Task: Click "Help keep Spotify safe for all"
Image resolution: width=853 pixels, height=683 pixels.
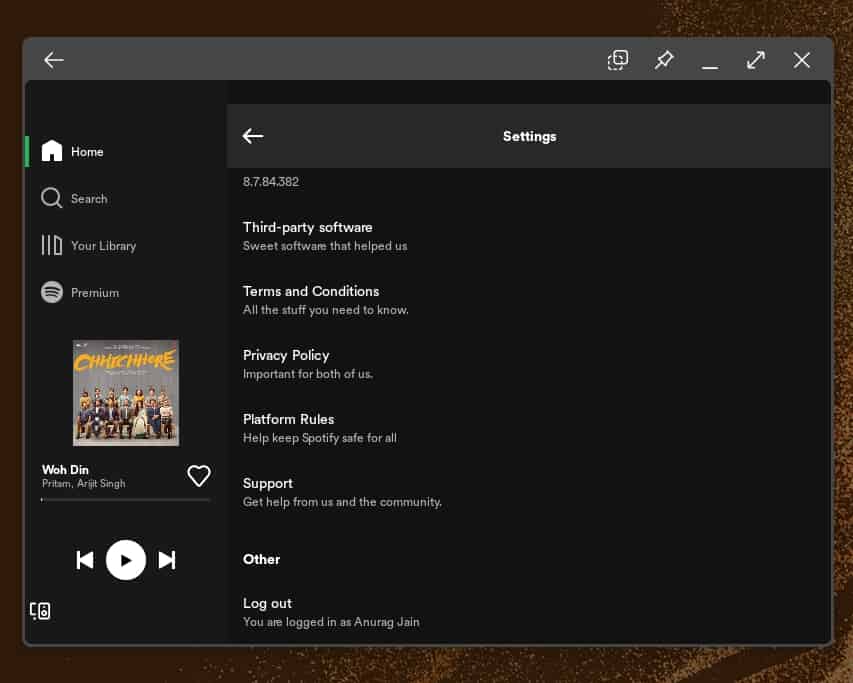Action: [x=319, y=438]
